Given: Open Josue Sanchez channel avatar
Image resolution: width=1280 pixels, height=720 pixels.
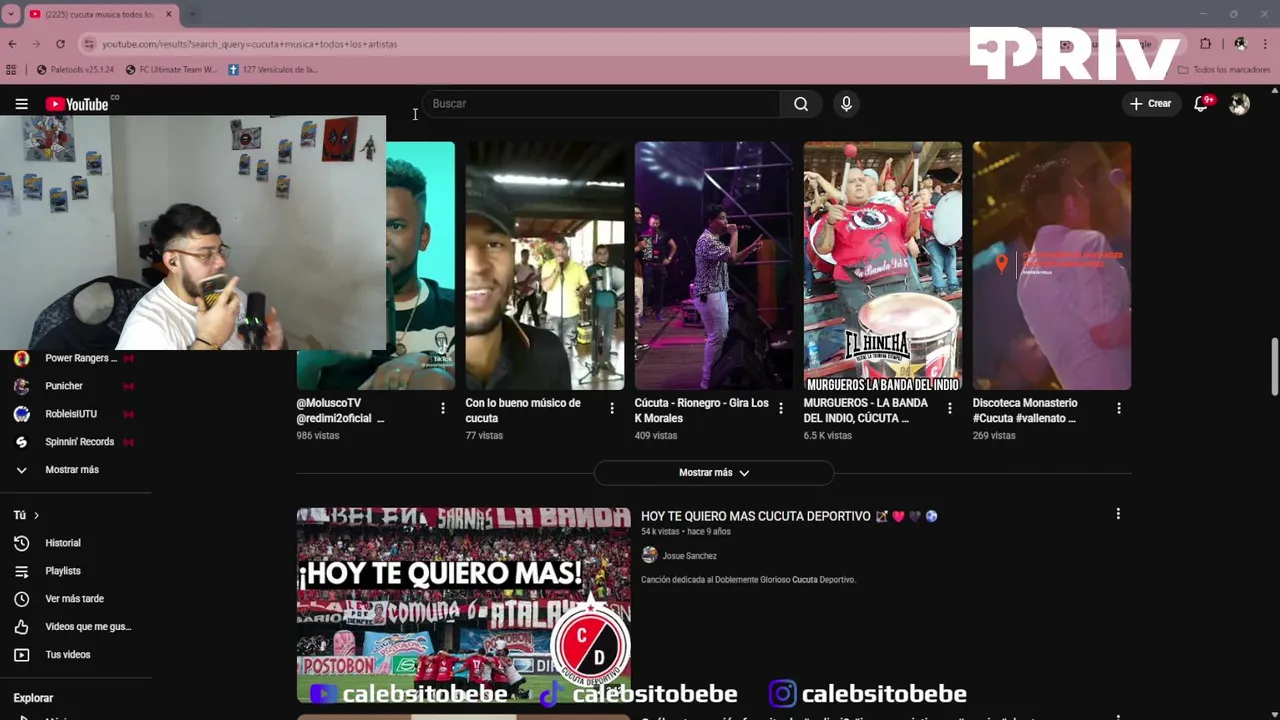Looking at the screenshot, I should (x=649, y=555).
